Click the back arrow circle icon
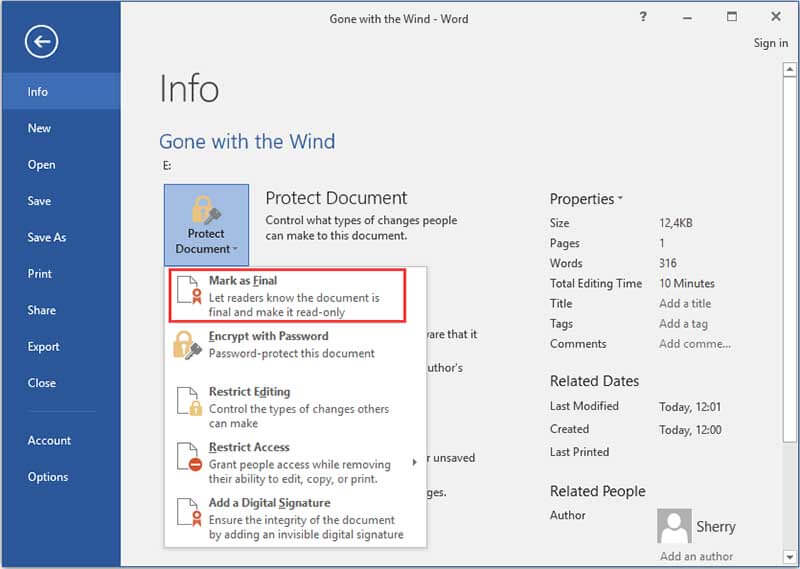Screen dimensions: 800x569 click(x=41, y=42)
